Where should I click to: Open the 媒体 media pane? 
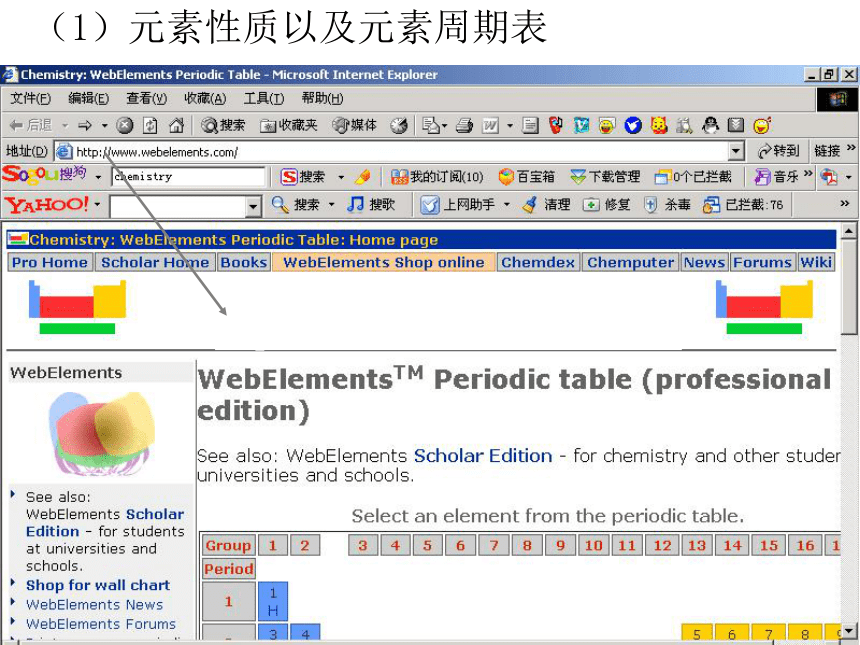[x=354, y=126]
